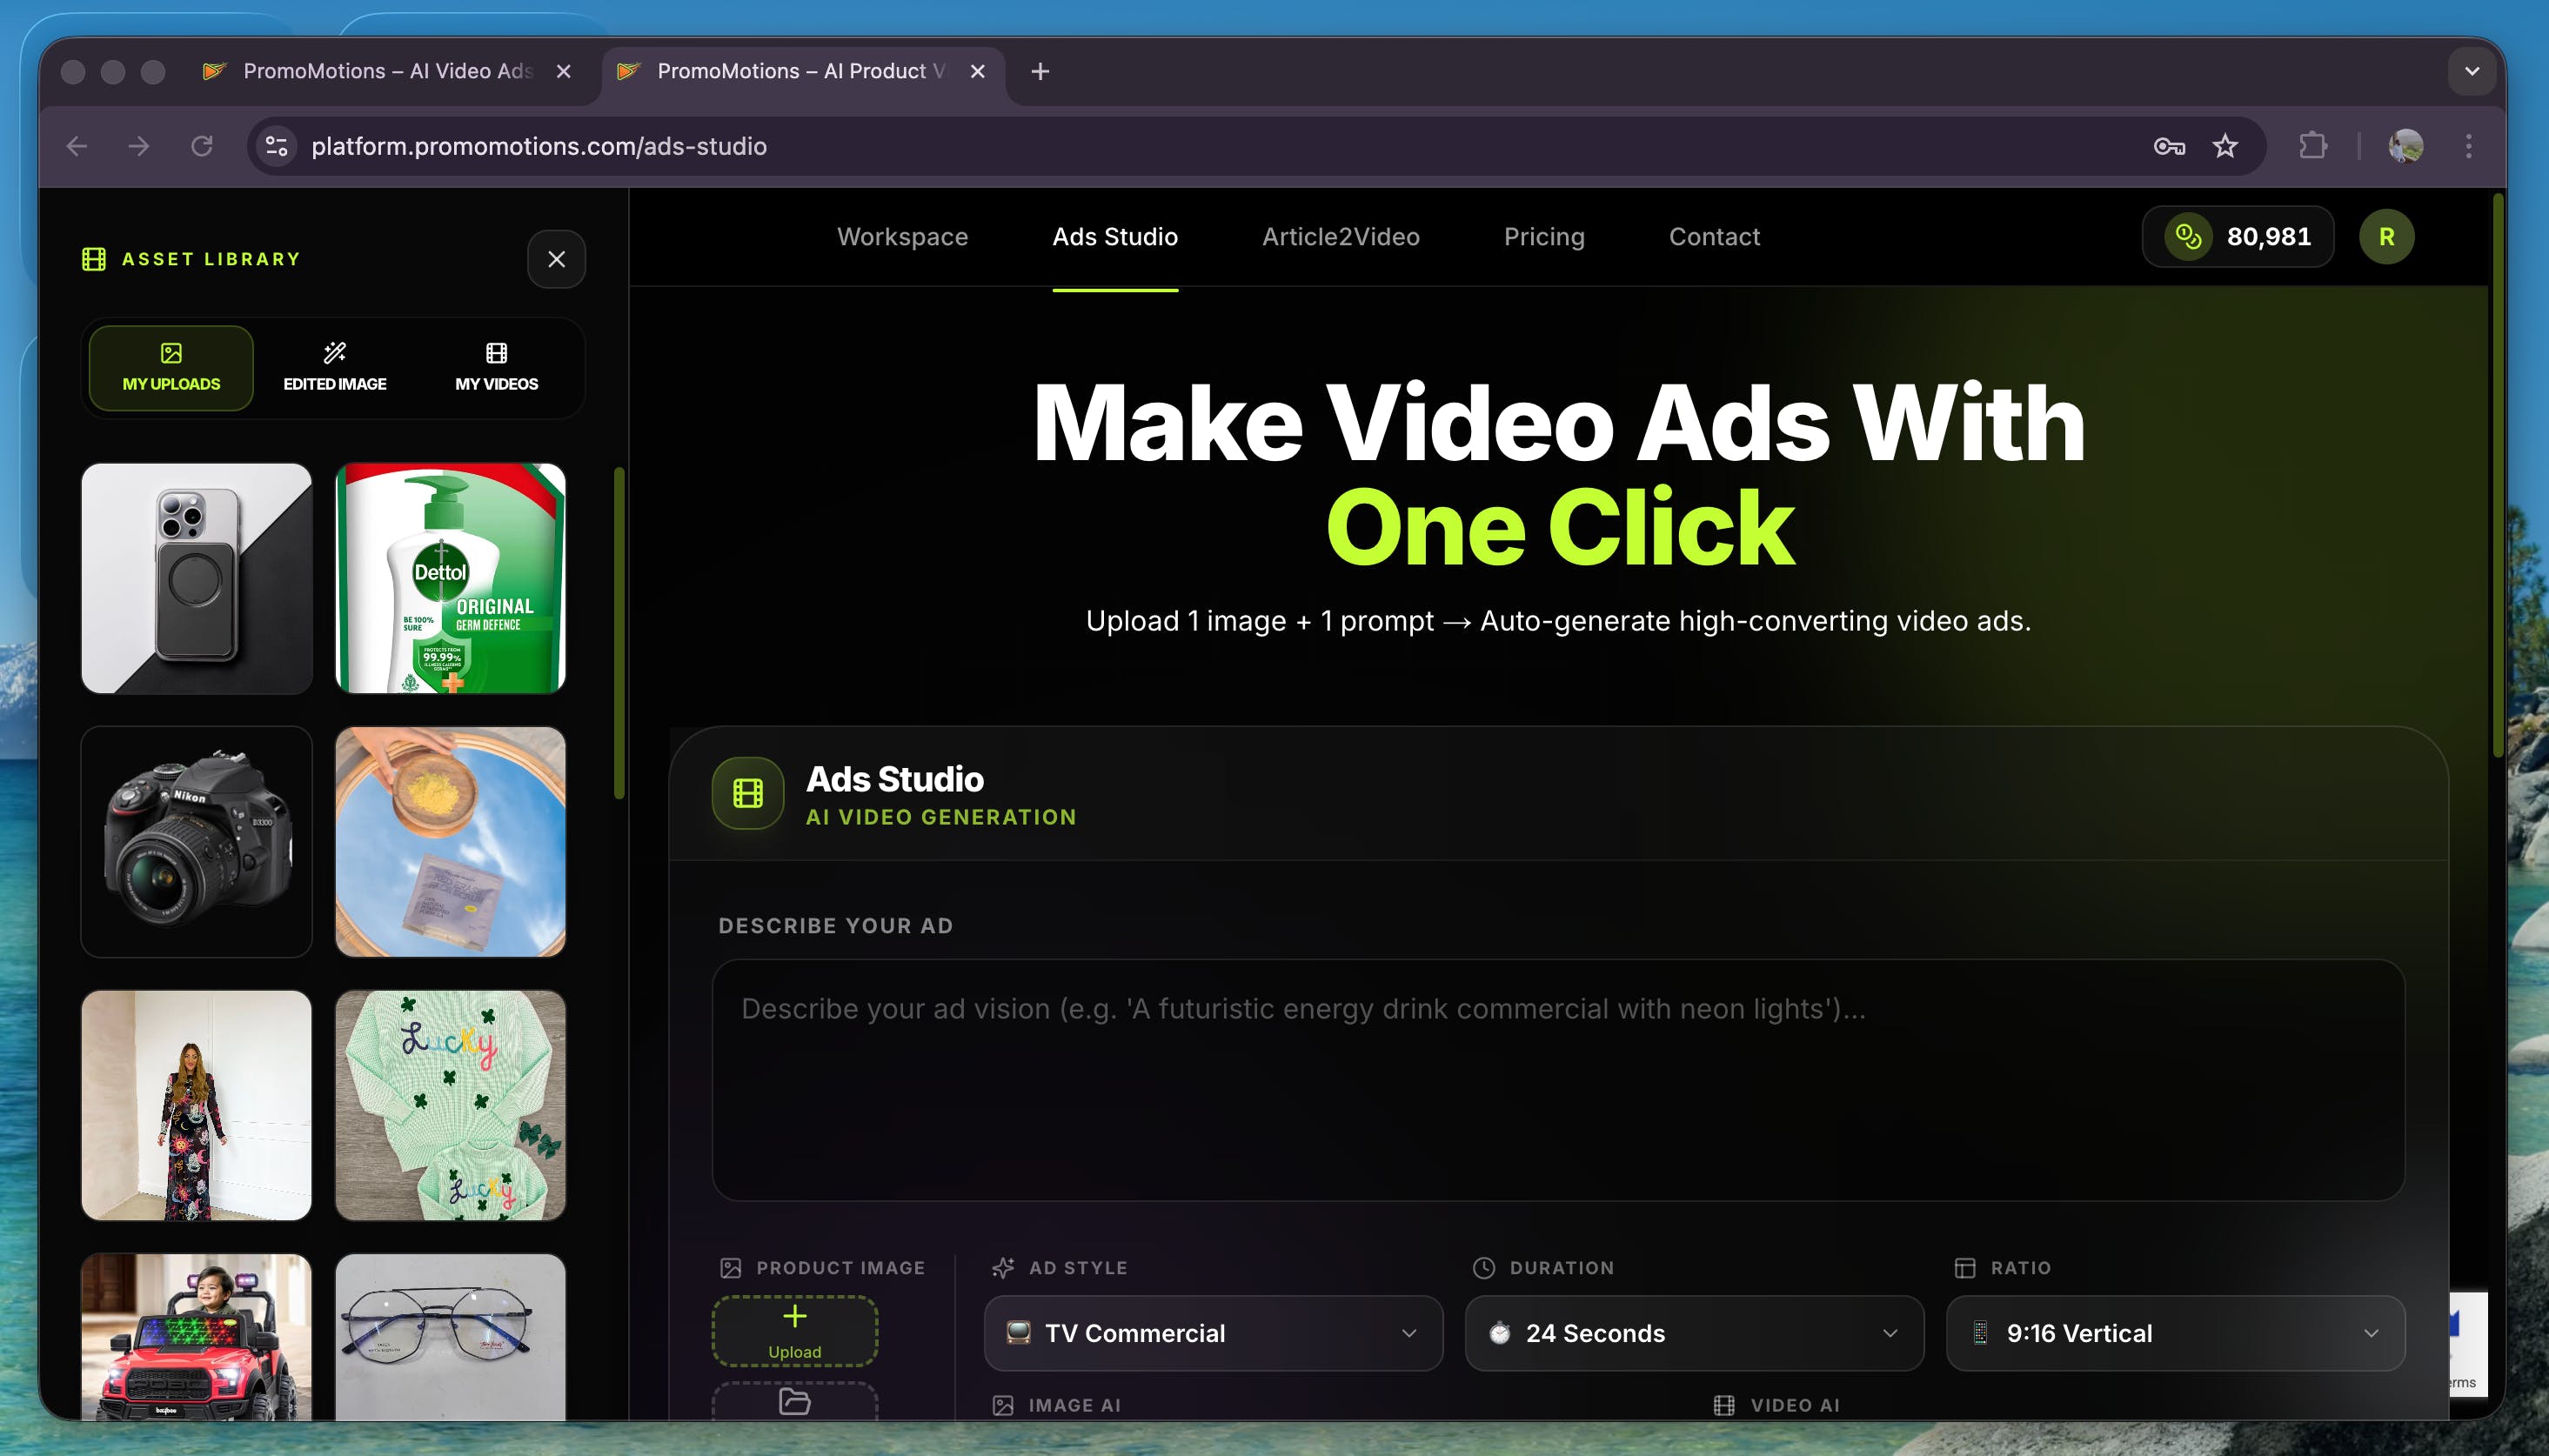Click the password key icon in address bar
Screen dimensions: 2549x1456
tap(2168, 146)
